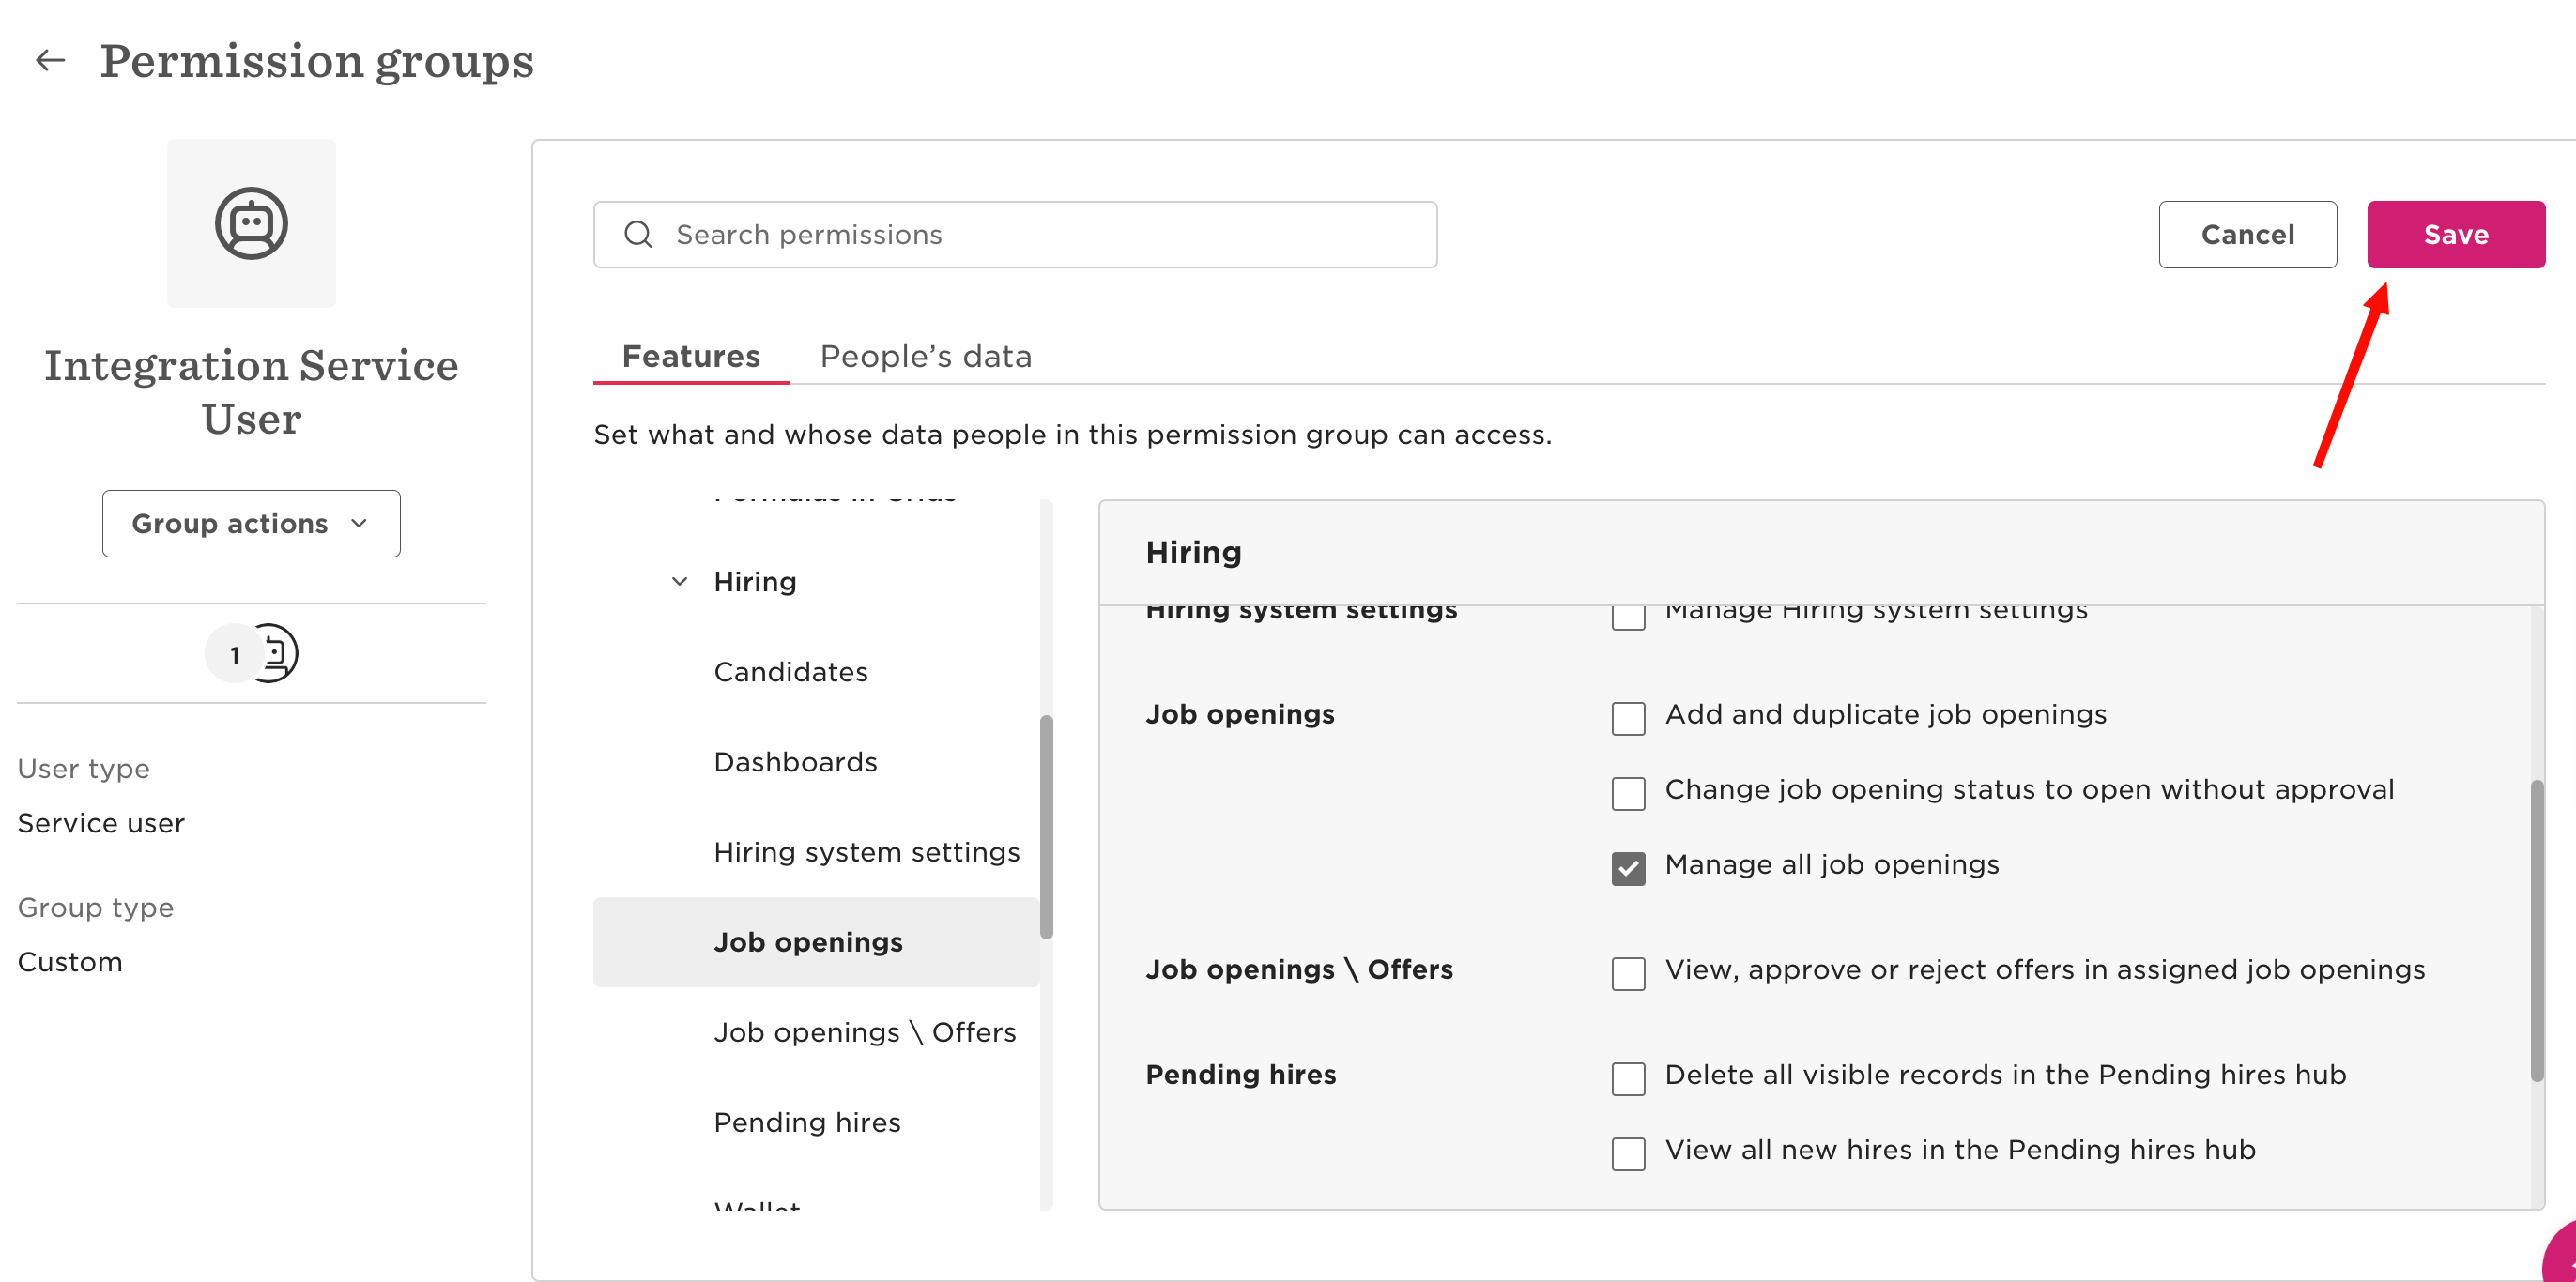Select Hiring system settings tree item

pos(866,852)
